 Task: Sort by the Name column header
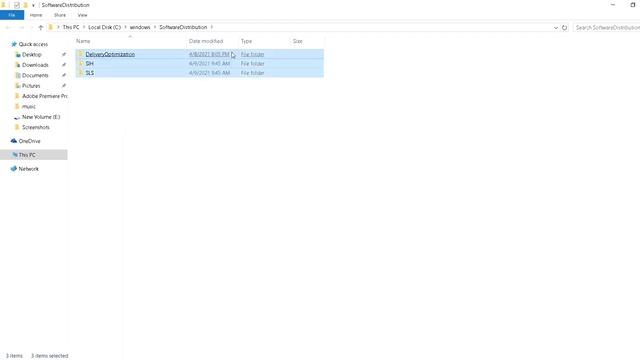pos(83,41)
